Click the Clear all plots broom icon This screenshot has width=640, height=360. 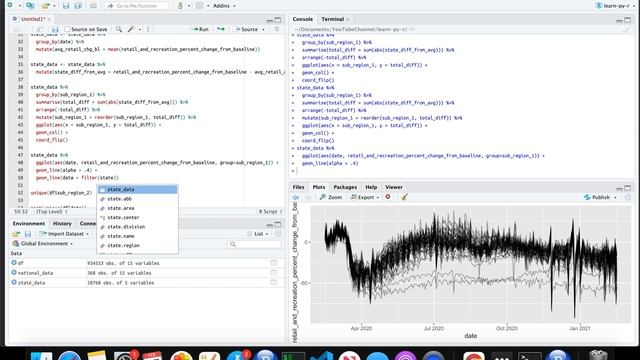pos(404,197)
